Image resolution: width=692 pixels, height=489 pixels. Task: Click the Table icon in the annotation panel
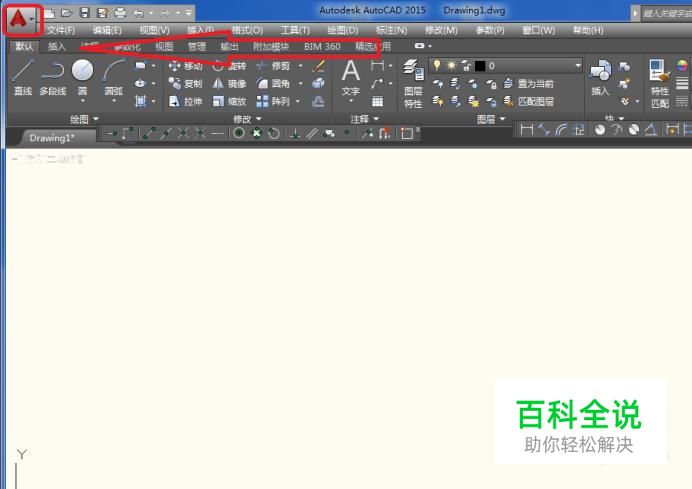[377, 102]
